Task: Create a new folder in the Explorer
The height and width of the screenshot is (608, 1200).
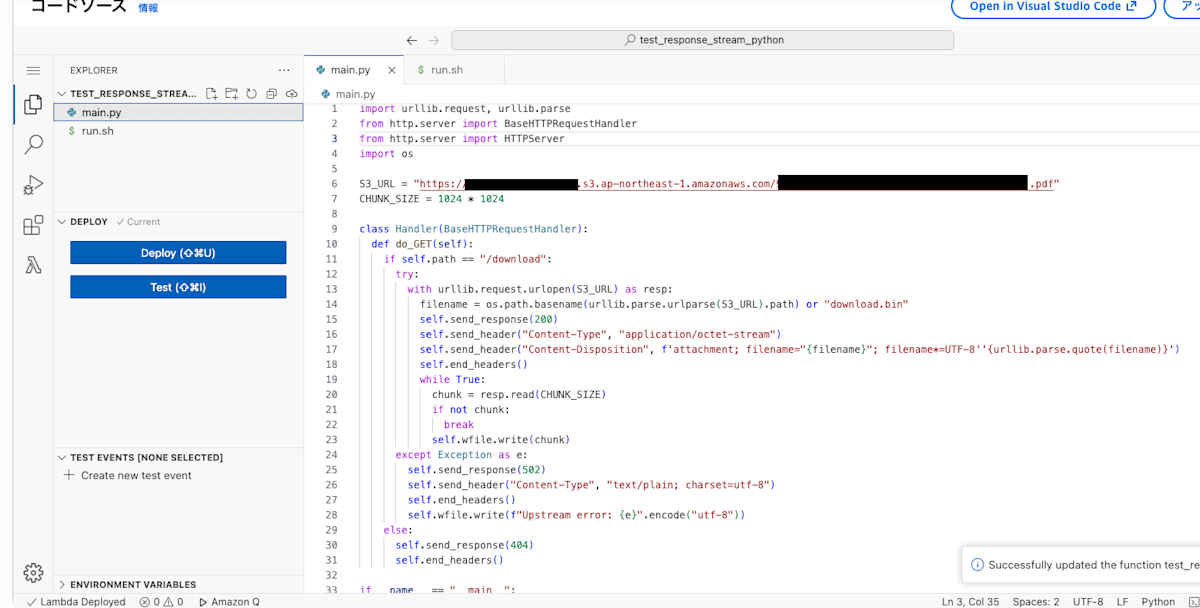Action: [231, 92]
